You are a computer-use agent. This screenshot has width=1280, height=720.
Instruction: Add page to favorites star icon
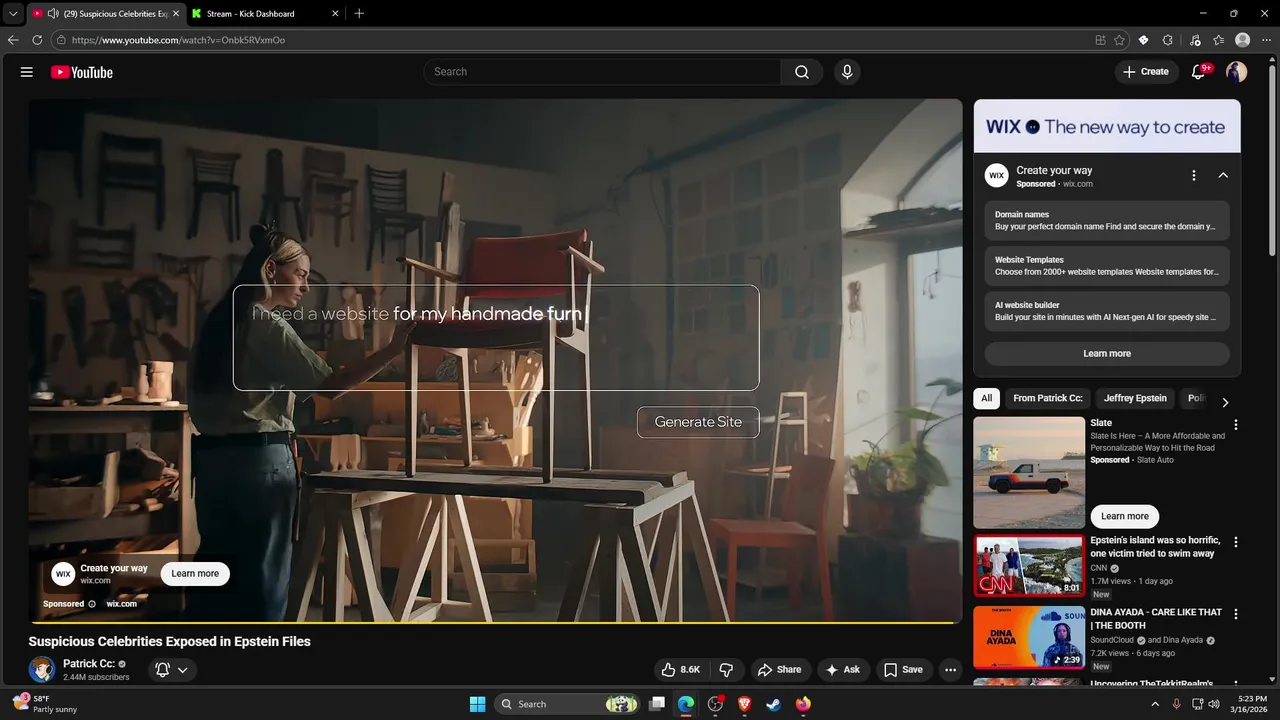(x=1119, y=40)
